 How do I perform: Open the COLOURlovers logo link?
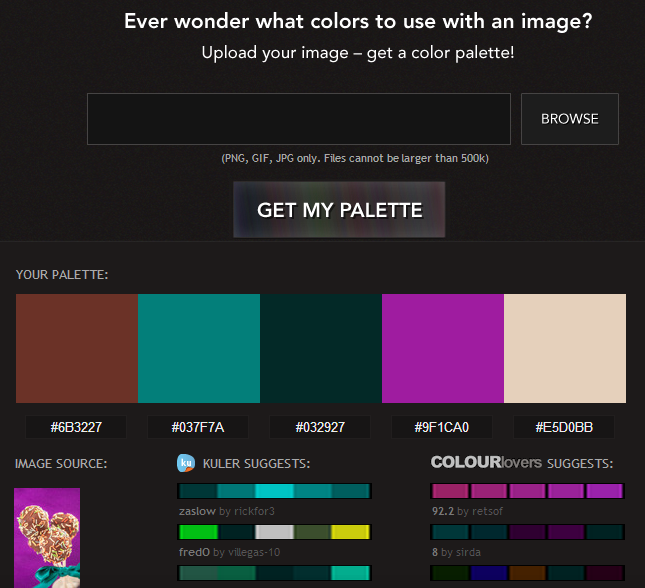486,462
